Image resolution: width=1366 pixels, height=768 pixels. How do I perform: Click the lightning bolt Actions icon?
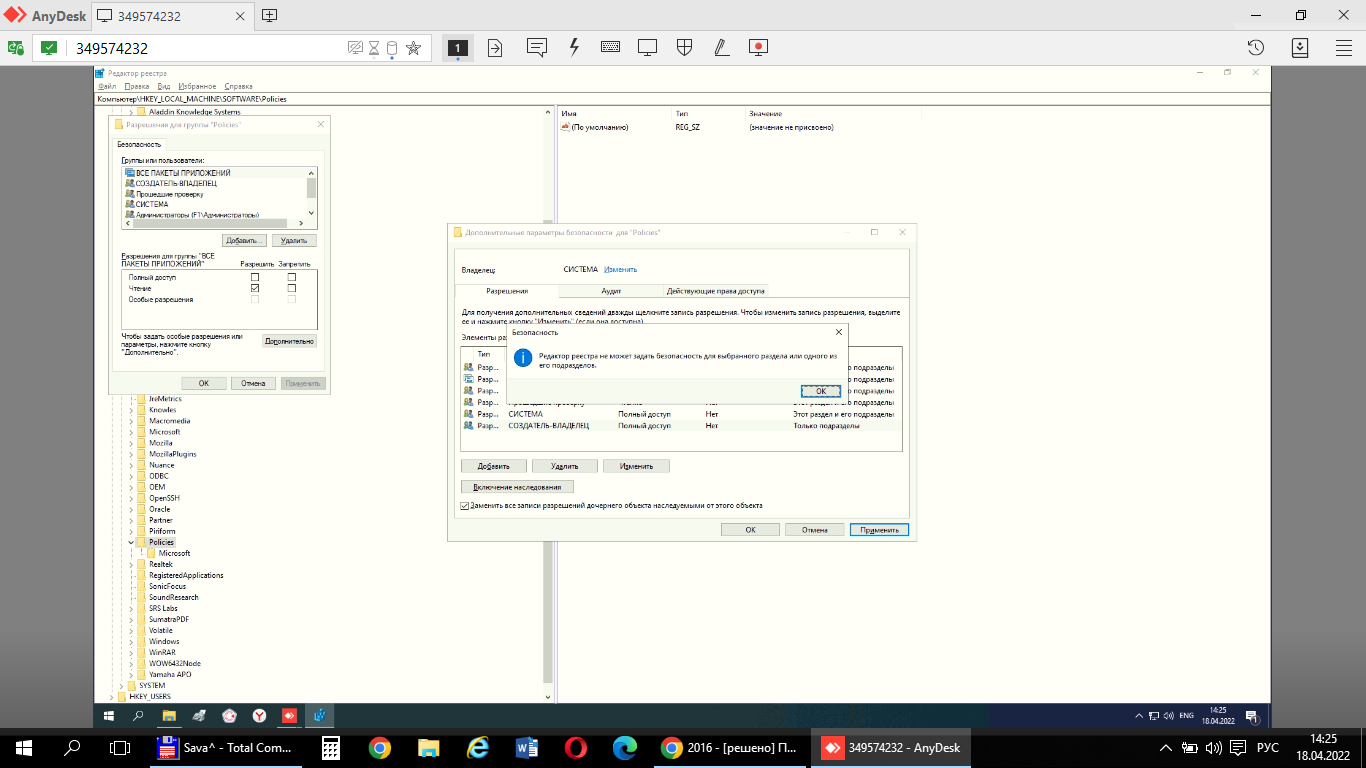[574, 47]
